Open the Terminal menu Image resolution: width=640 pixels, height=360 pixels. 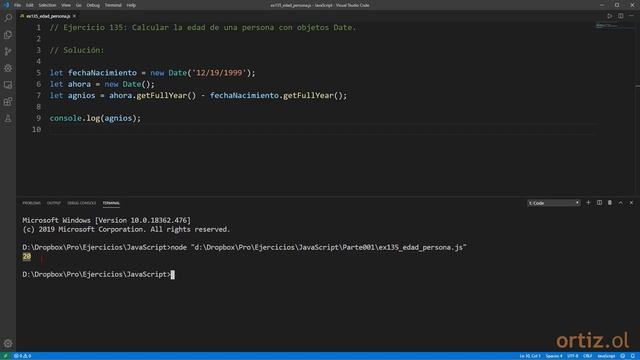click(x=113, y=5)
